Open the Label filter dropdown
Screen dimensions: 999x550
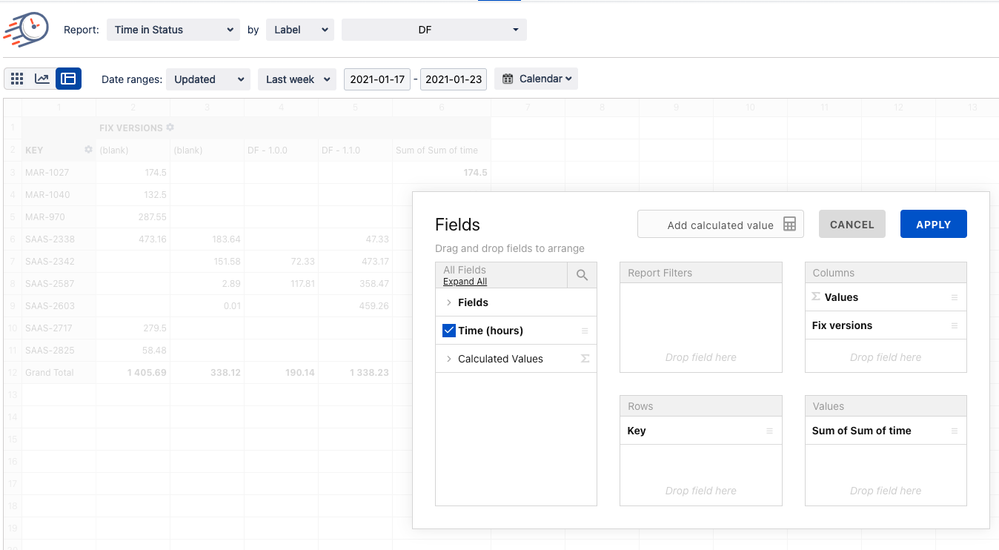pyautogui.click(x=300, y=29)
